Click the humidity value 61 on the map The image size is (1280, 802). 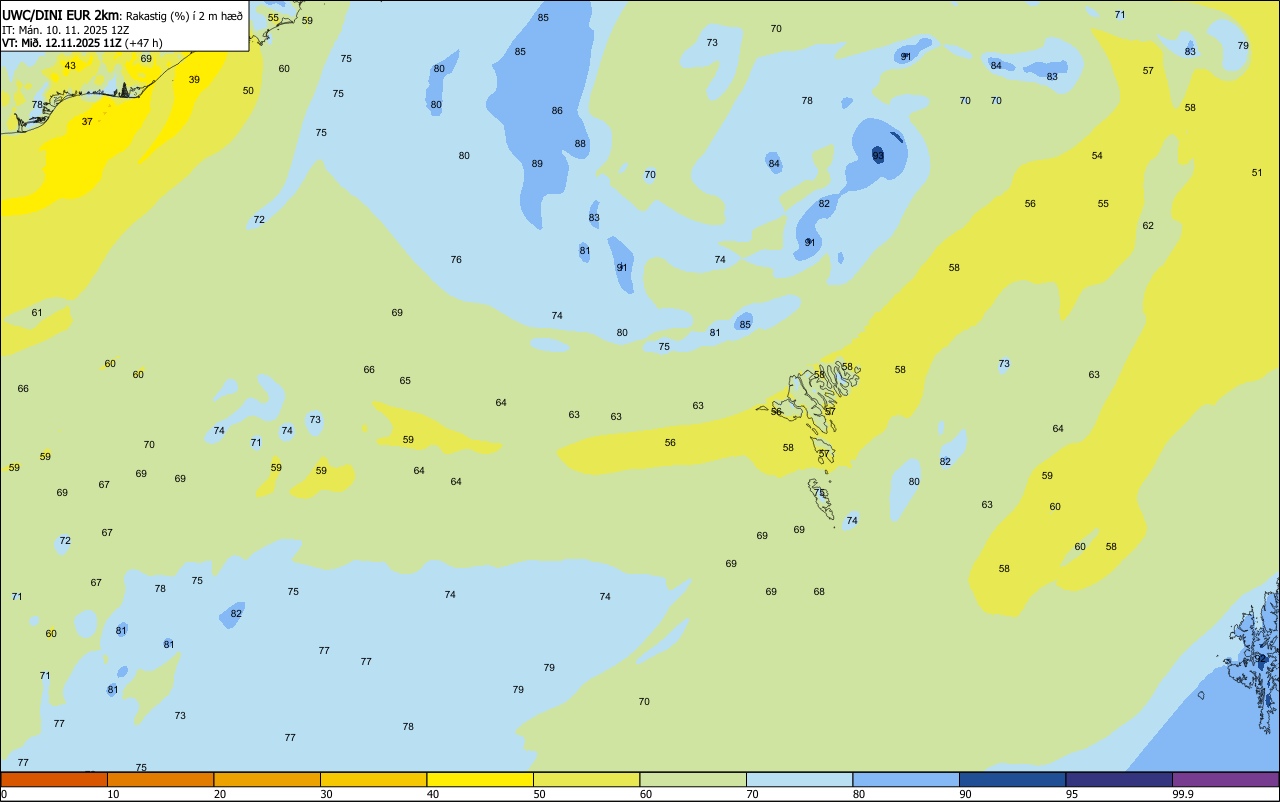click(37, 313)
